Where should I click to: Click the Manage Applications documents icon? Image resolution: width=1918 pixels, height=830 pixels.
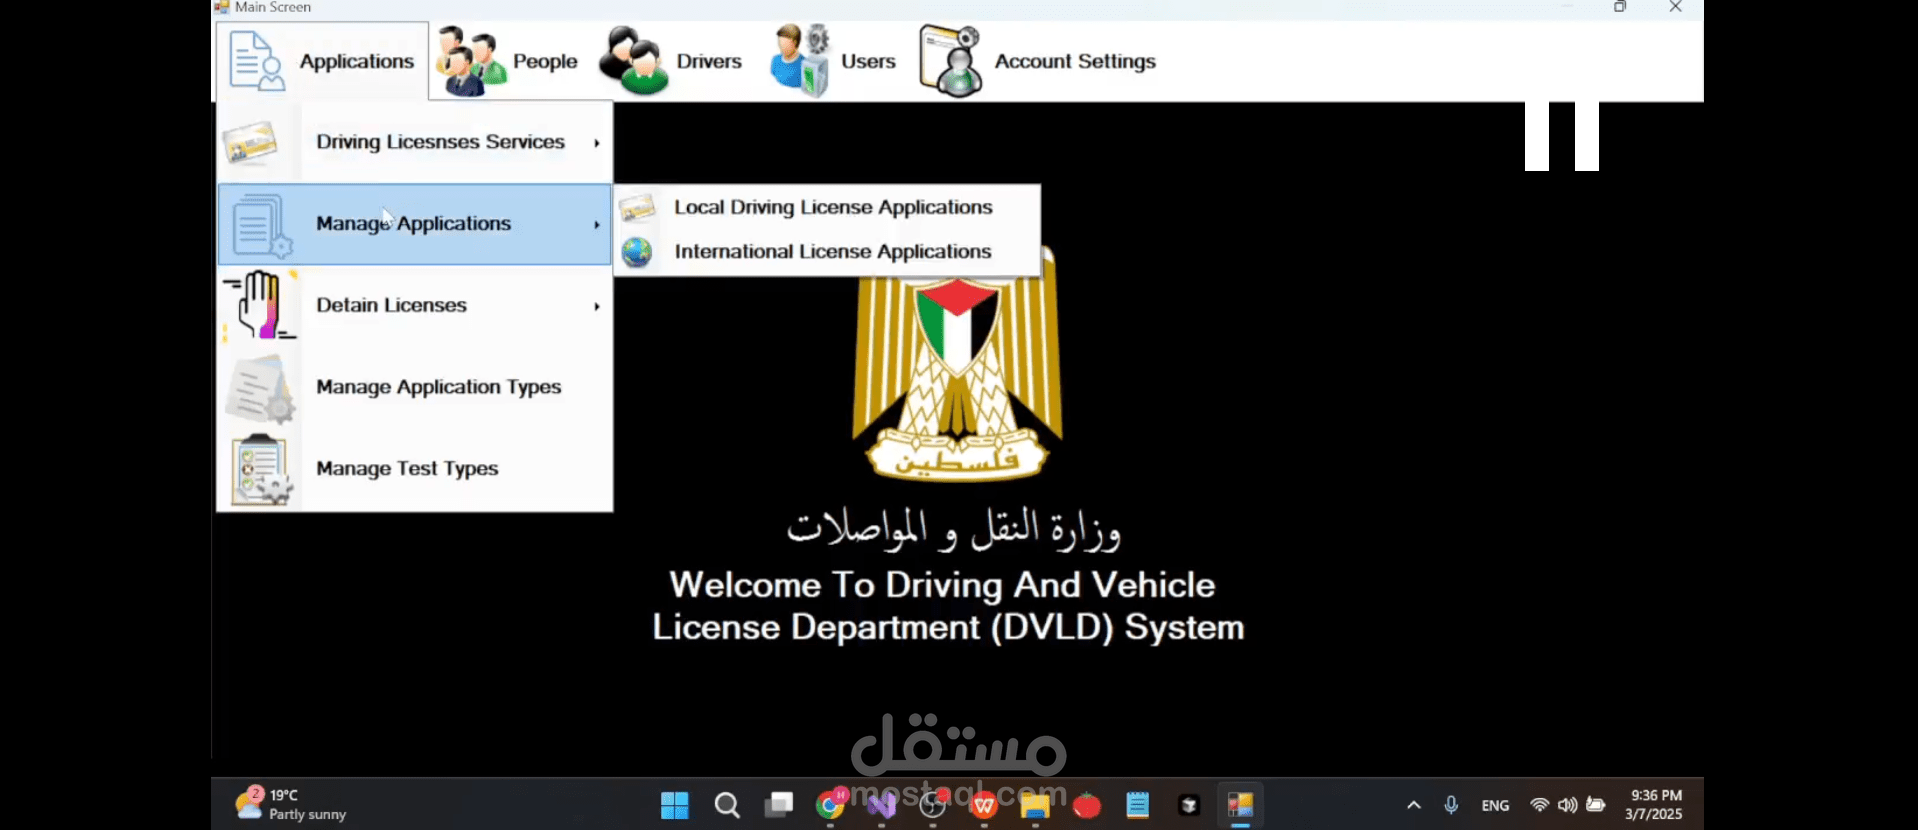(x=261, y=226)
